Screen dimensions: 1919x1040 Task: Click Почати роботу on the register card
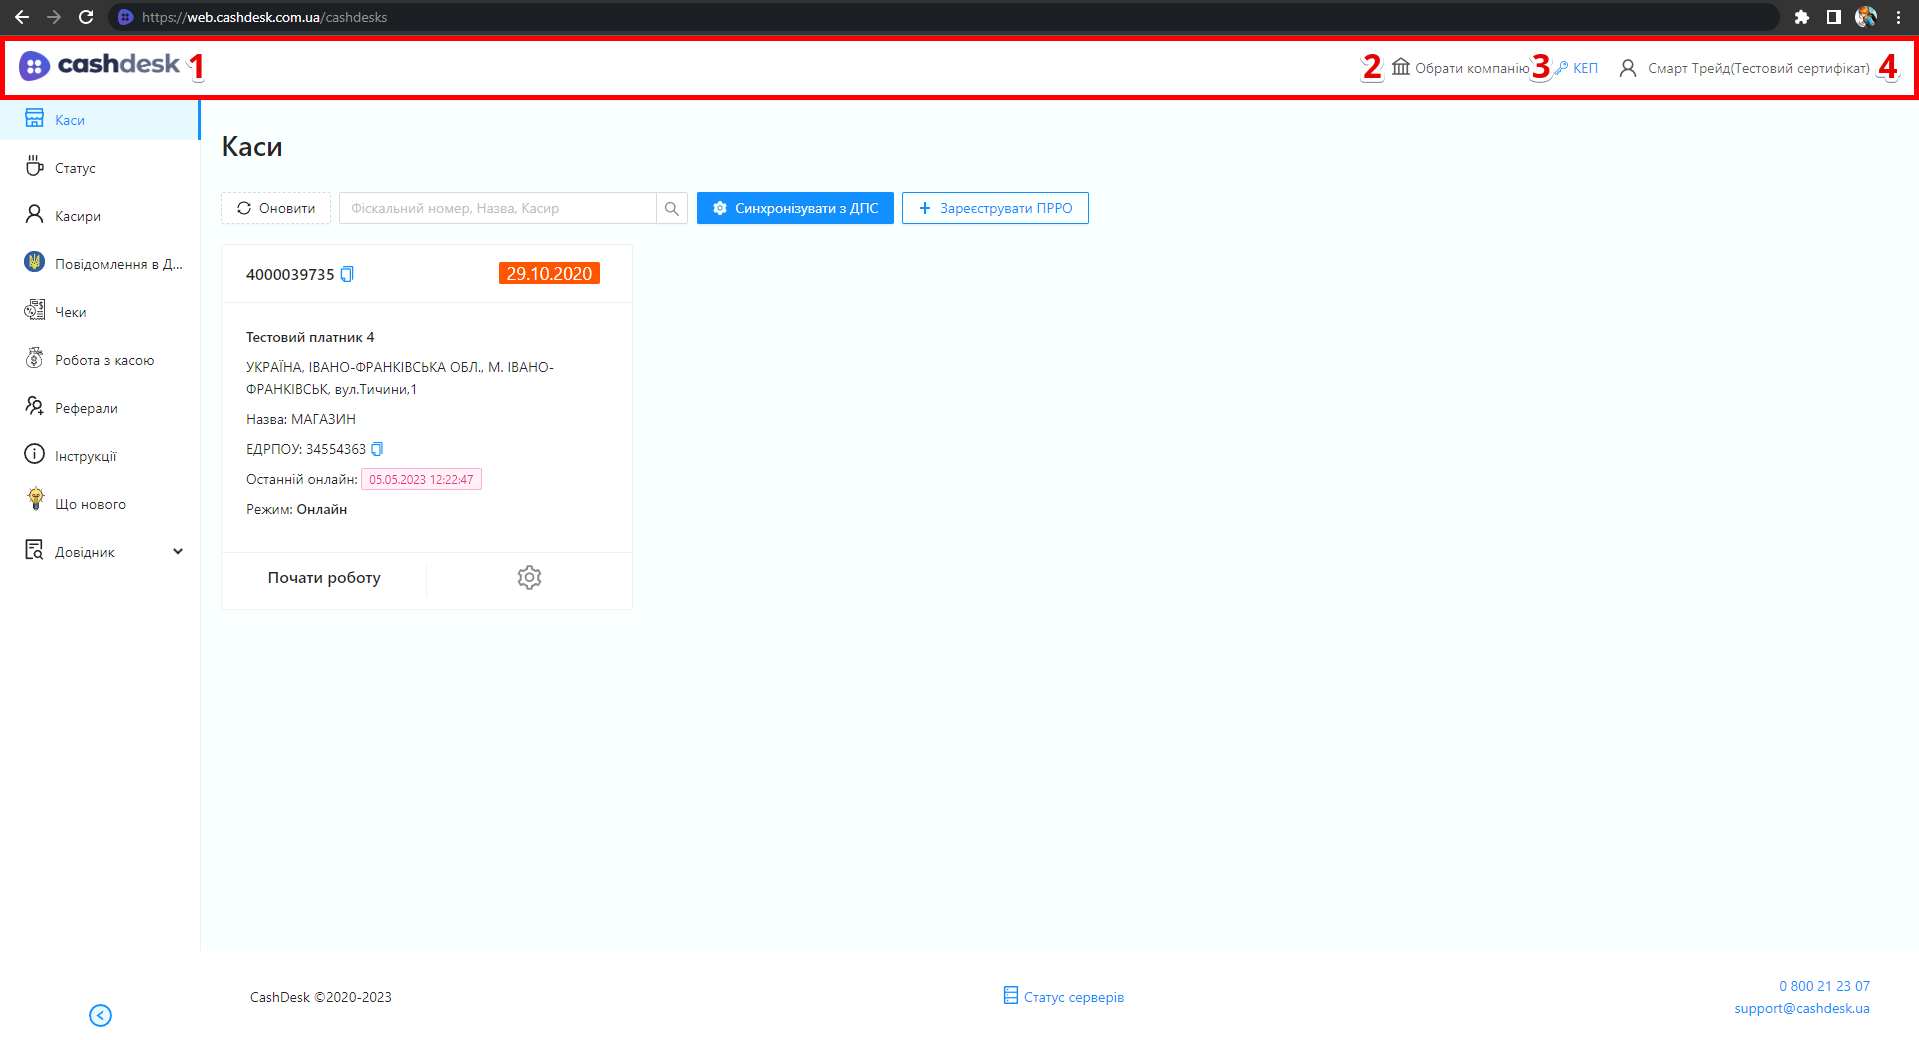coord(324,578)
